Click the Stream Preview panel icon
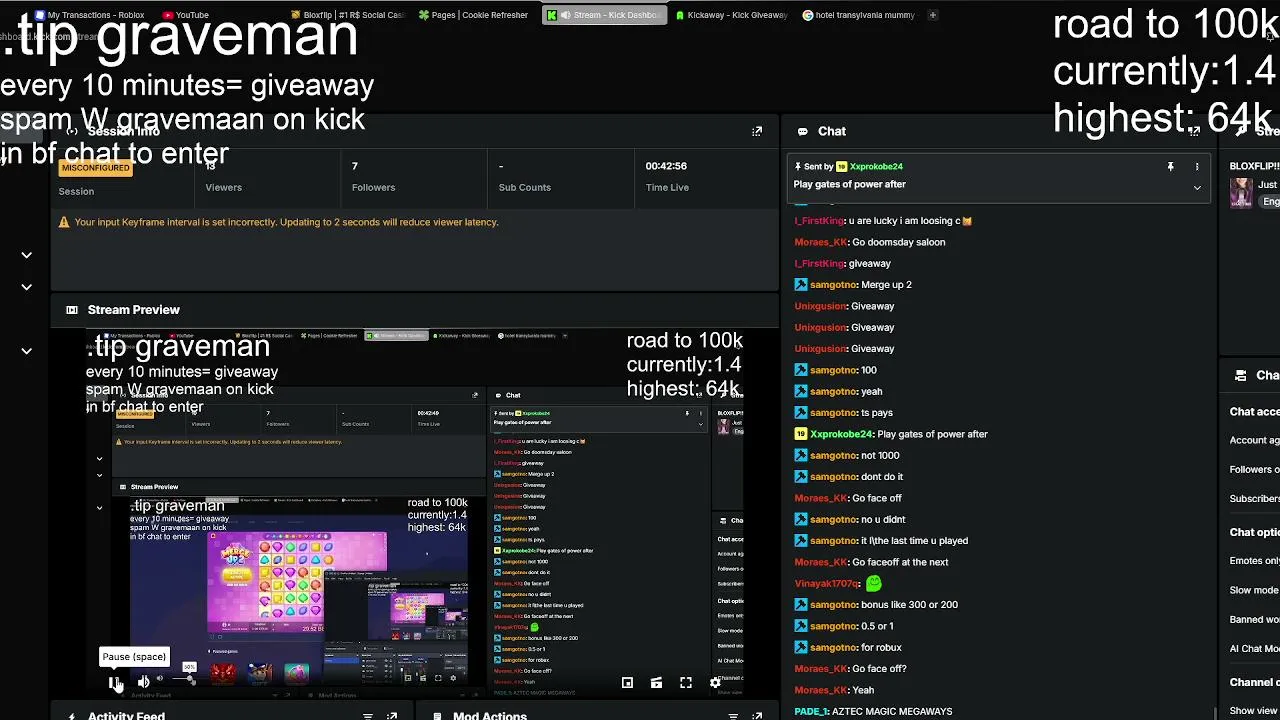1280x720 pixels. point(72,310)
